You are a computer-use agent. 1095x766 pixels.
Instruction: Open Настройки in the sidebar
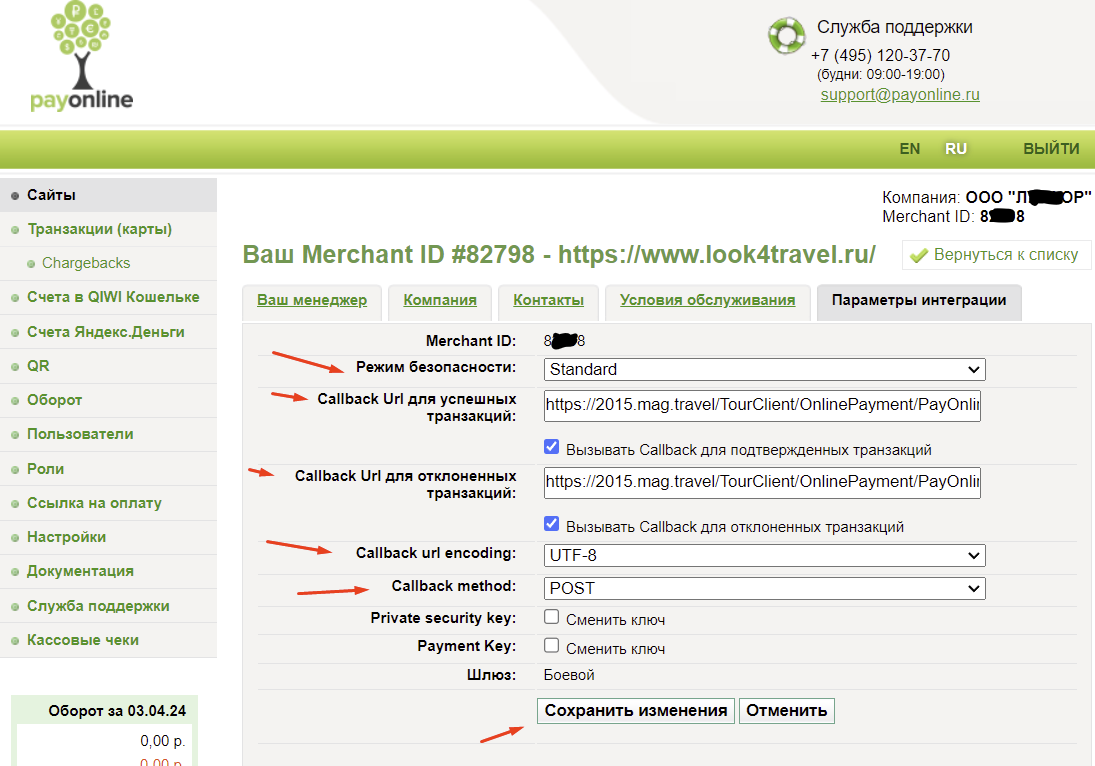(x=108, y=537)
